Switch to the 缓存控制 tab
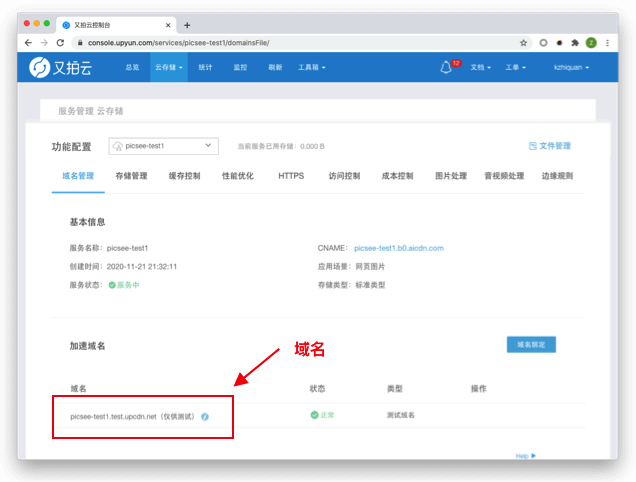 coord(185,176)
